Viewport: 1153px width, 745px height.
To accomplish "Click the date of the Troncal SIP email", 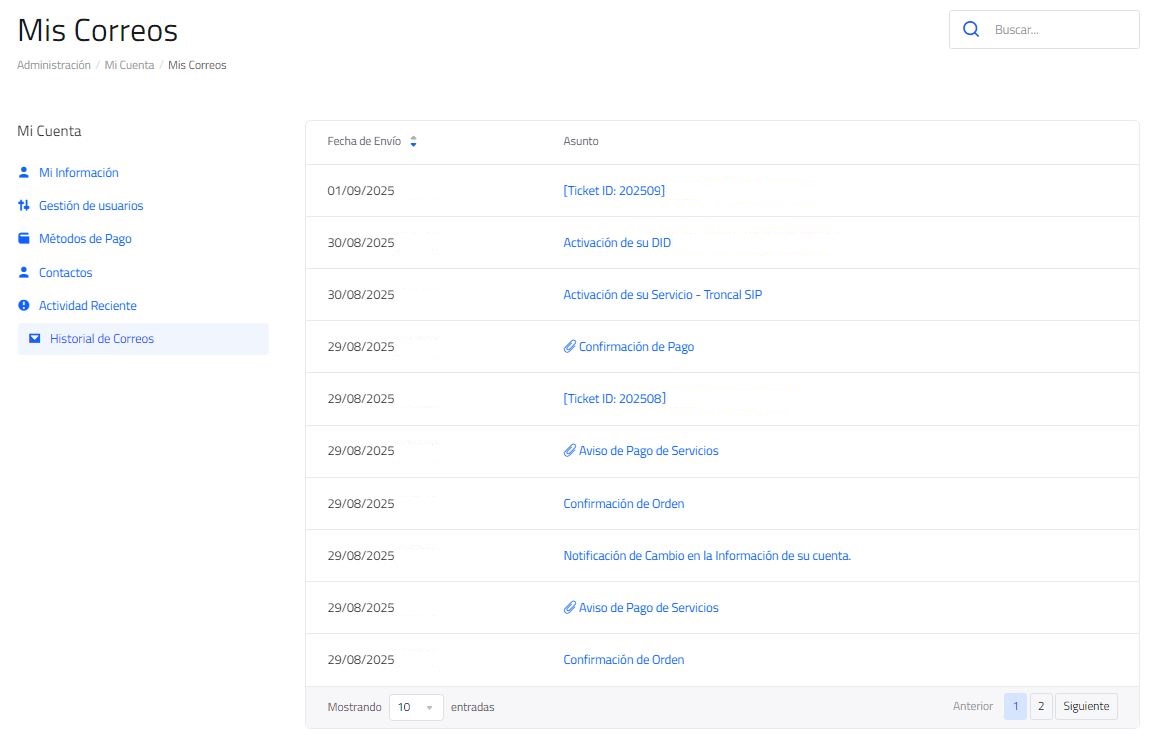I will click(x=361, y=294).
